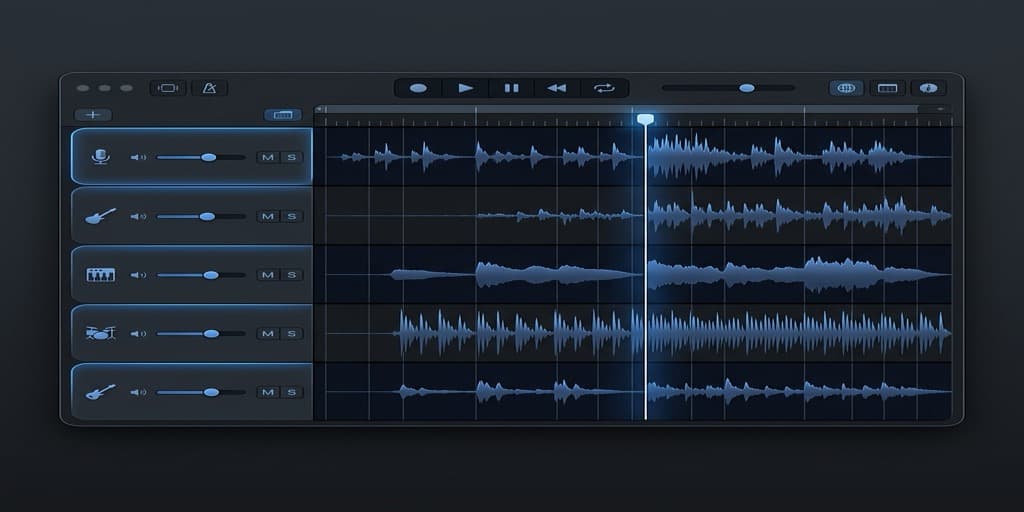Click the speaker icon on the guitar track under the microphone track

click(138, 216)
